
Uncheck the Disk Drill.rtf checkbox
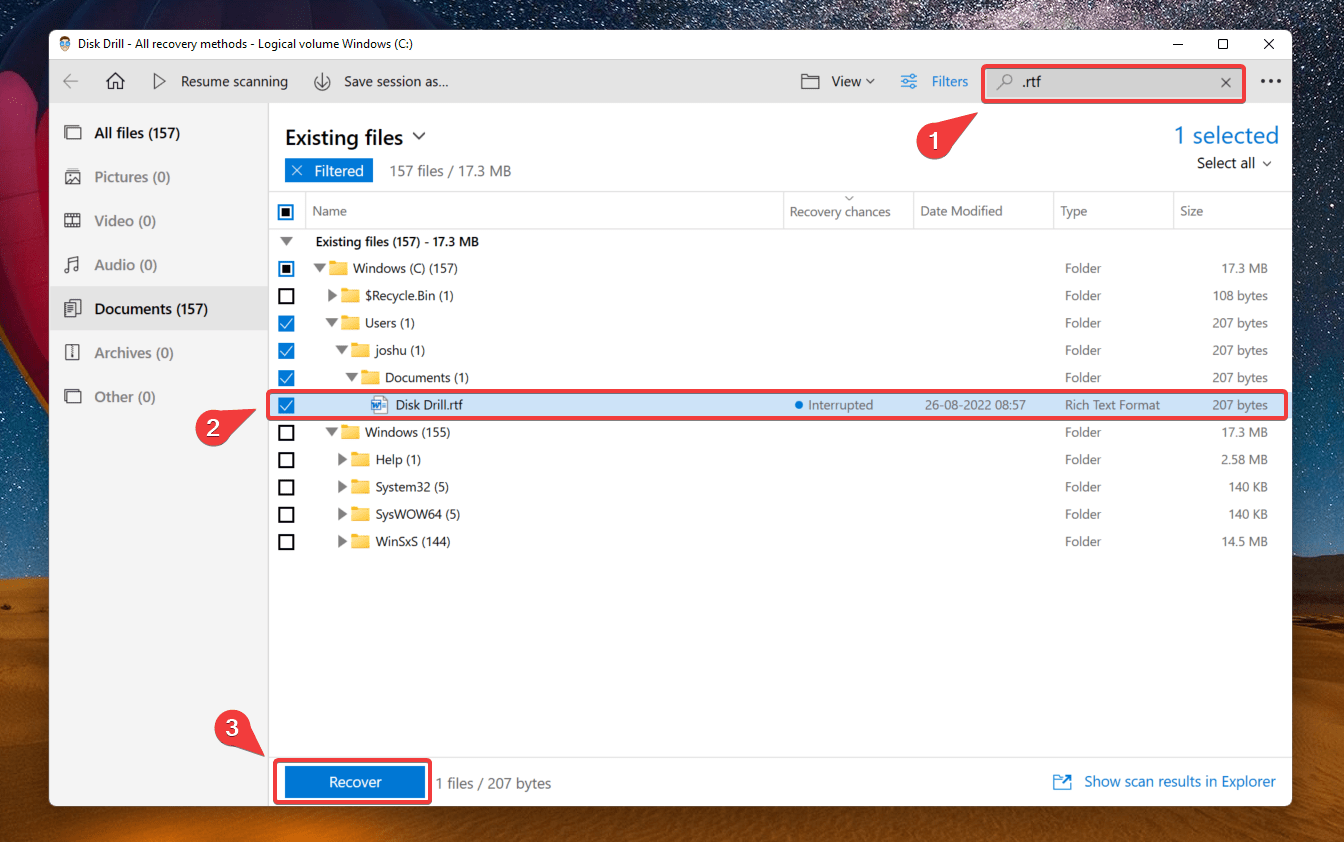point(286,405)
